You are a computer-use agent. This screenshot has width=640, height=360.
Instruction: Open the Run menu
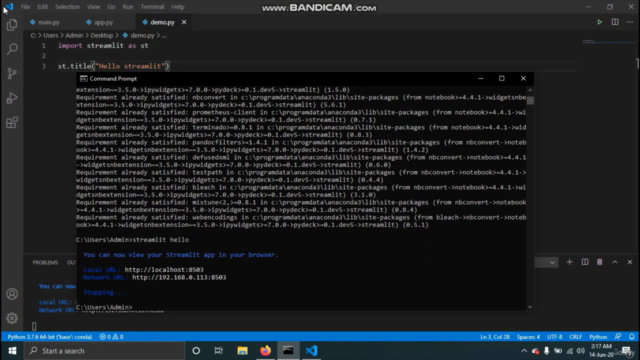[x=128, y=7]
